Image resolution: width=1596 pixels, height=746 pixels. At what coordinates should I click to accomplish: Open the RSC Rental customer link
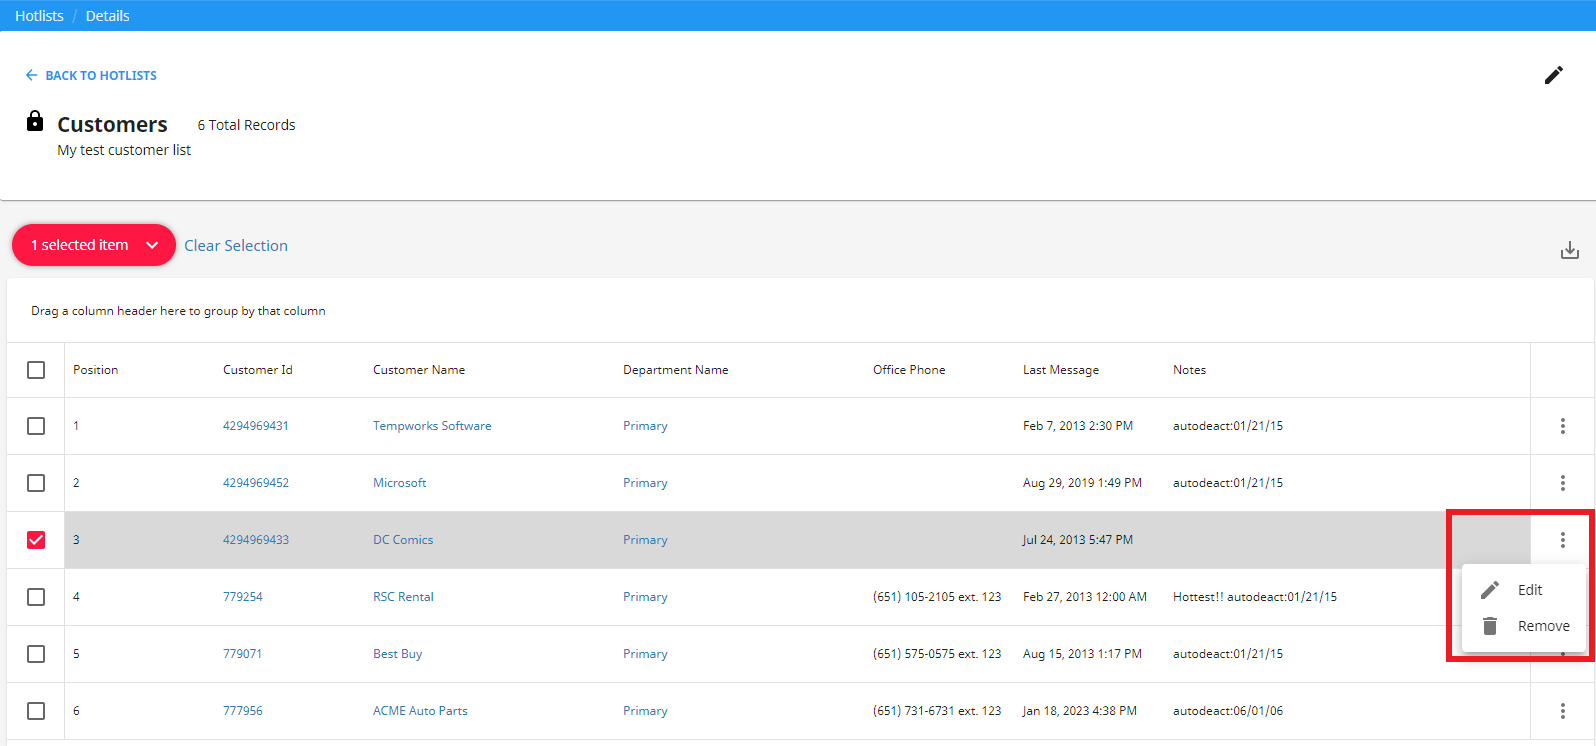click(403, 597)
